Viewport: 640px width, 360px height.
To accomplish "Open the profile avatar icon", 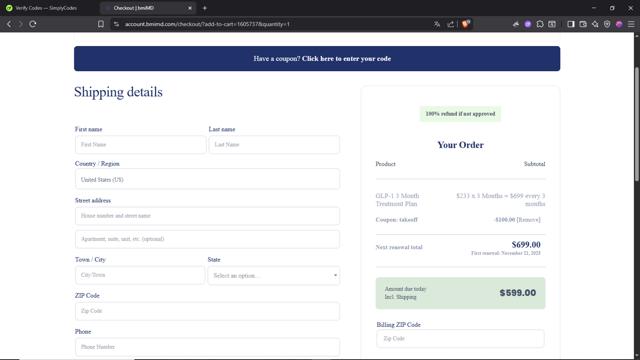I will click(619, 24).
